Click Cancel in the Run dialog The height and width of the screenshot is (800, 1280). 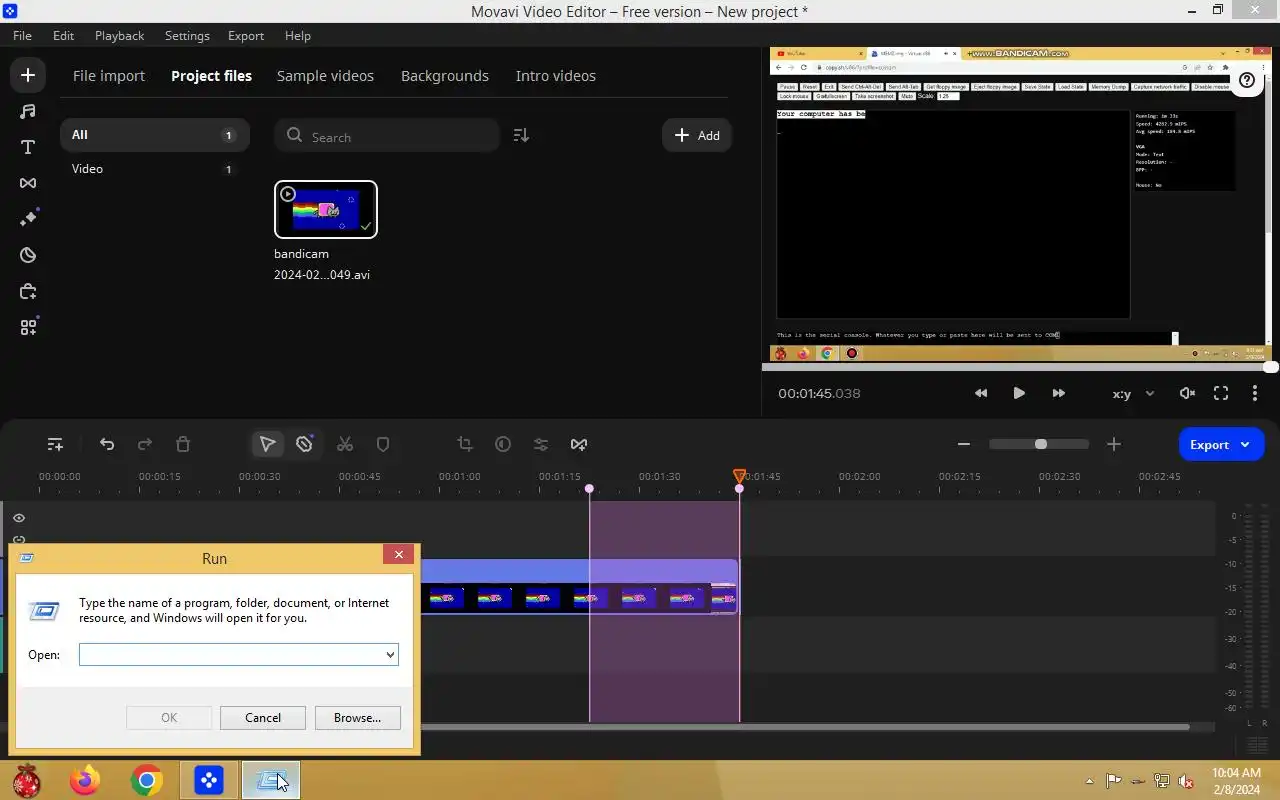(263, 718)
